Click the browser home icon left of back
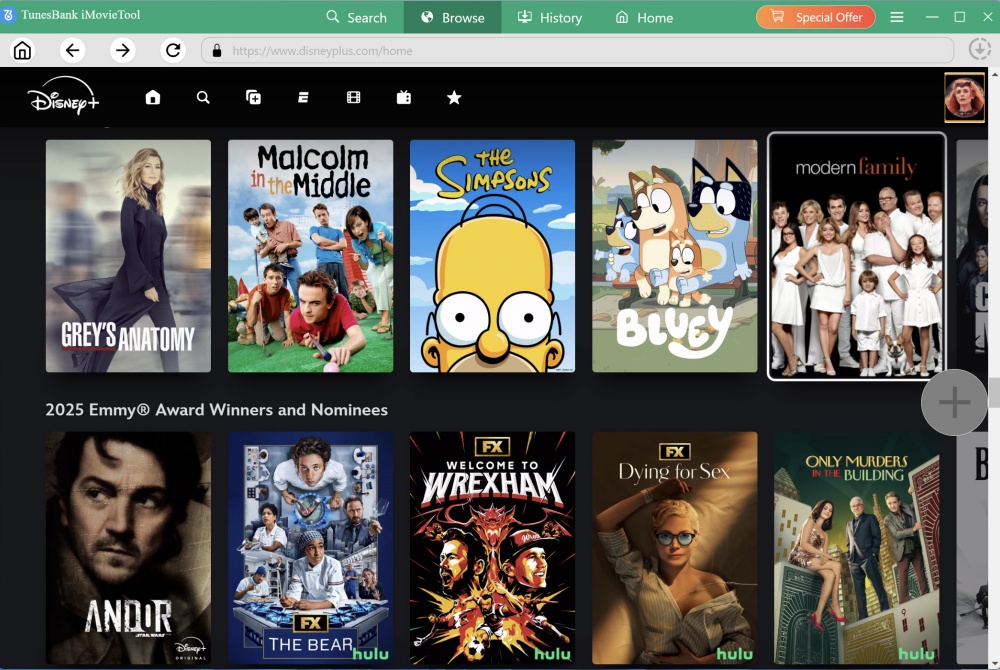 point(22,51)
